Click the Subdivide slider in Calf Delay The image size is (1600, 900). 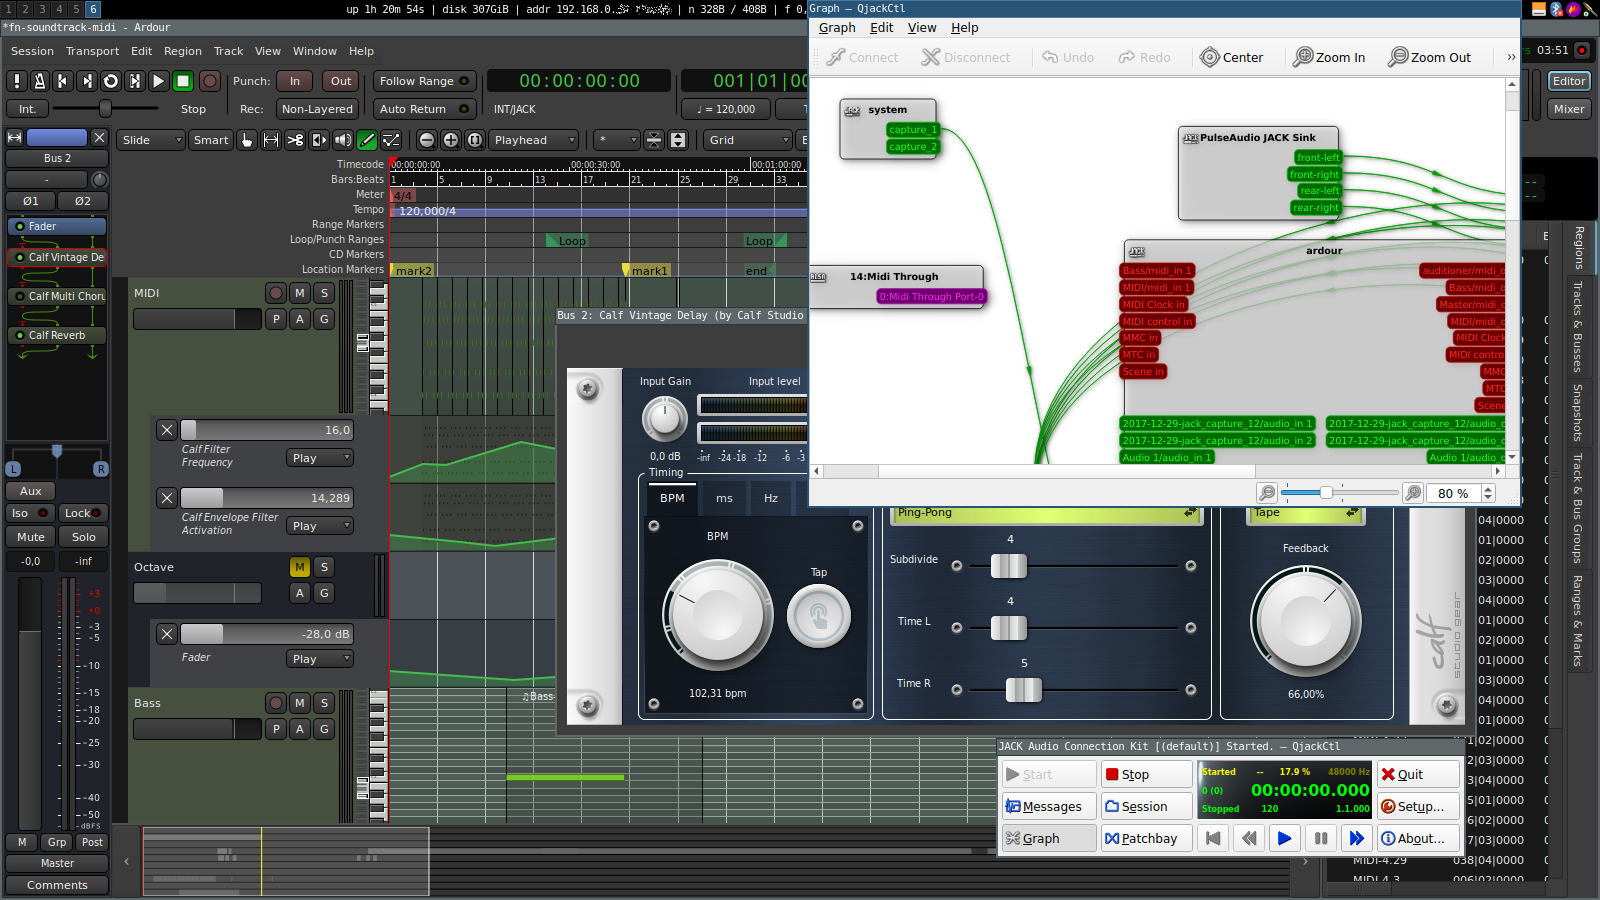coord(1073,566)
